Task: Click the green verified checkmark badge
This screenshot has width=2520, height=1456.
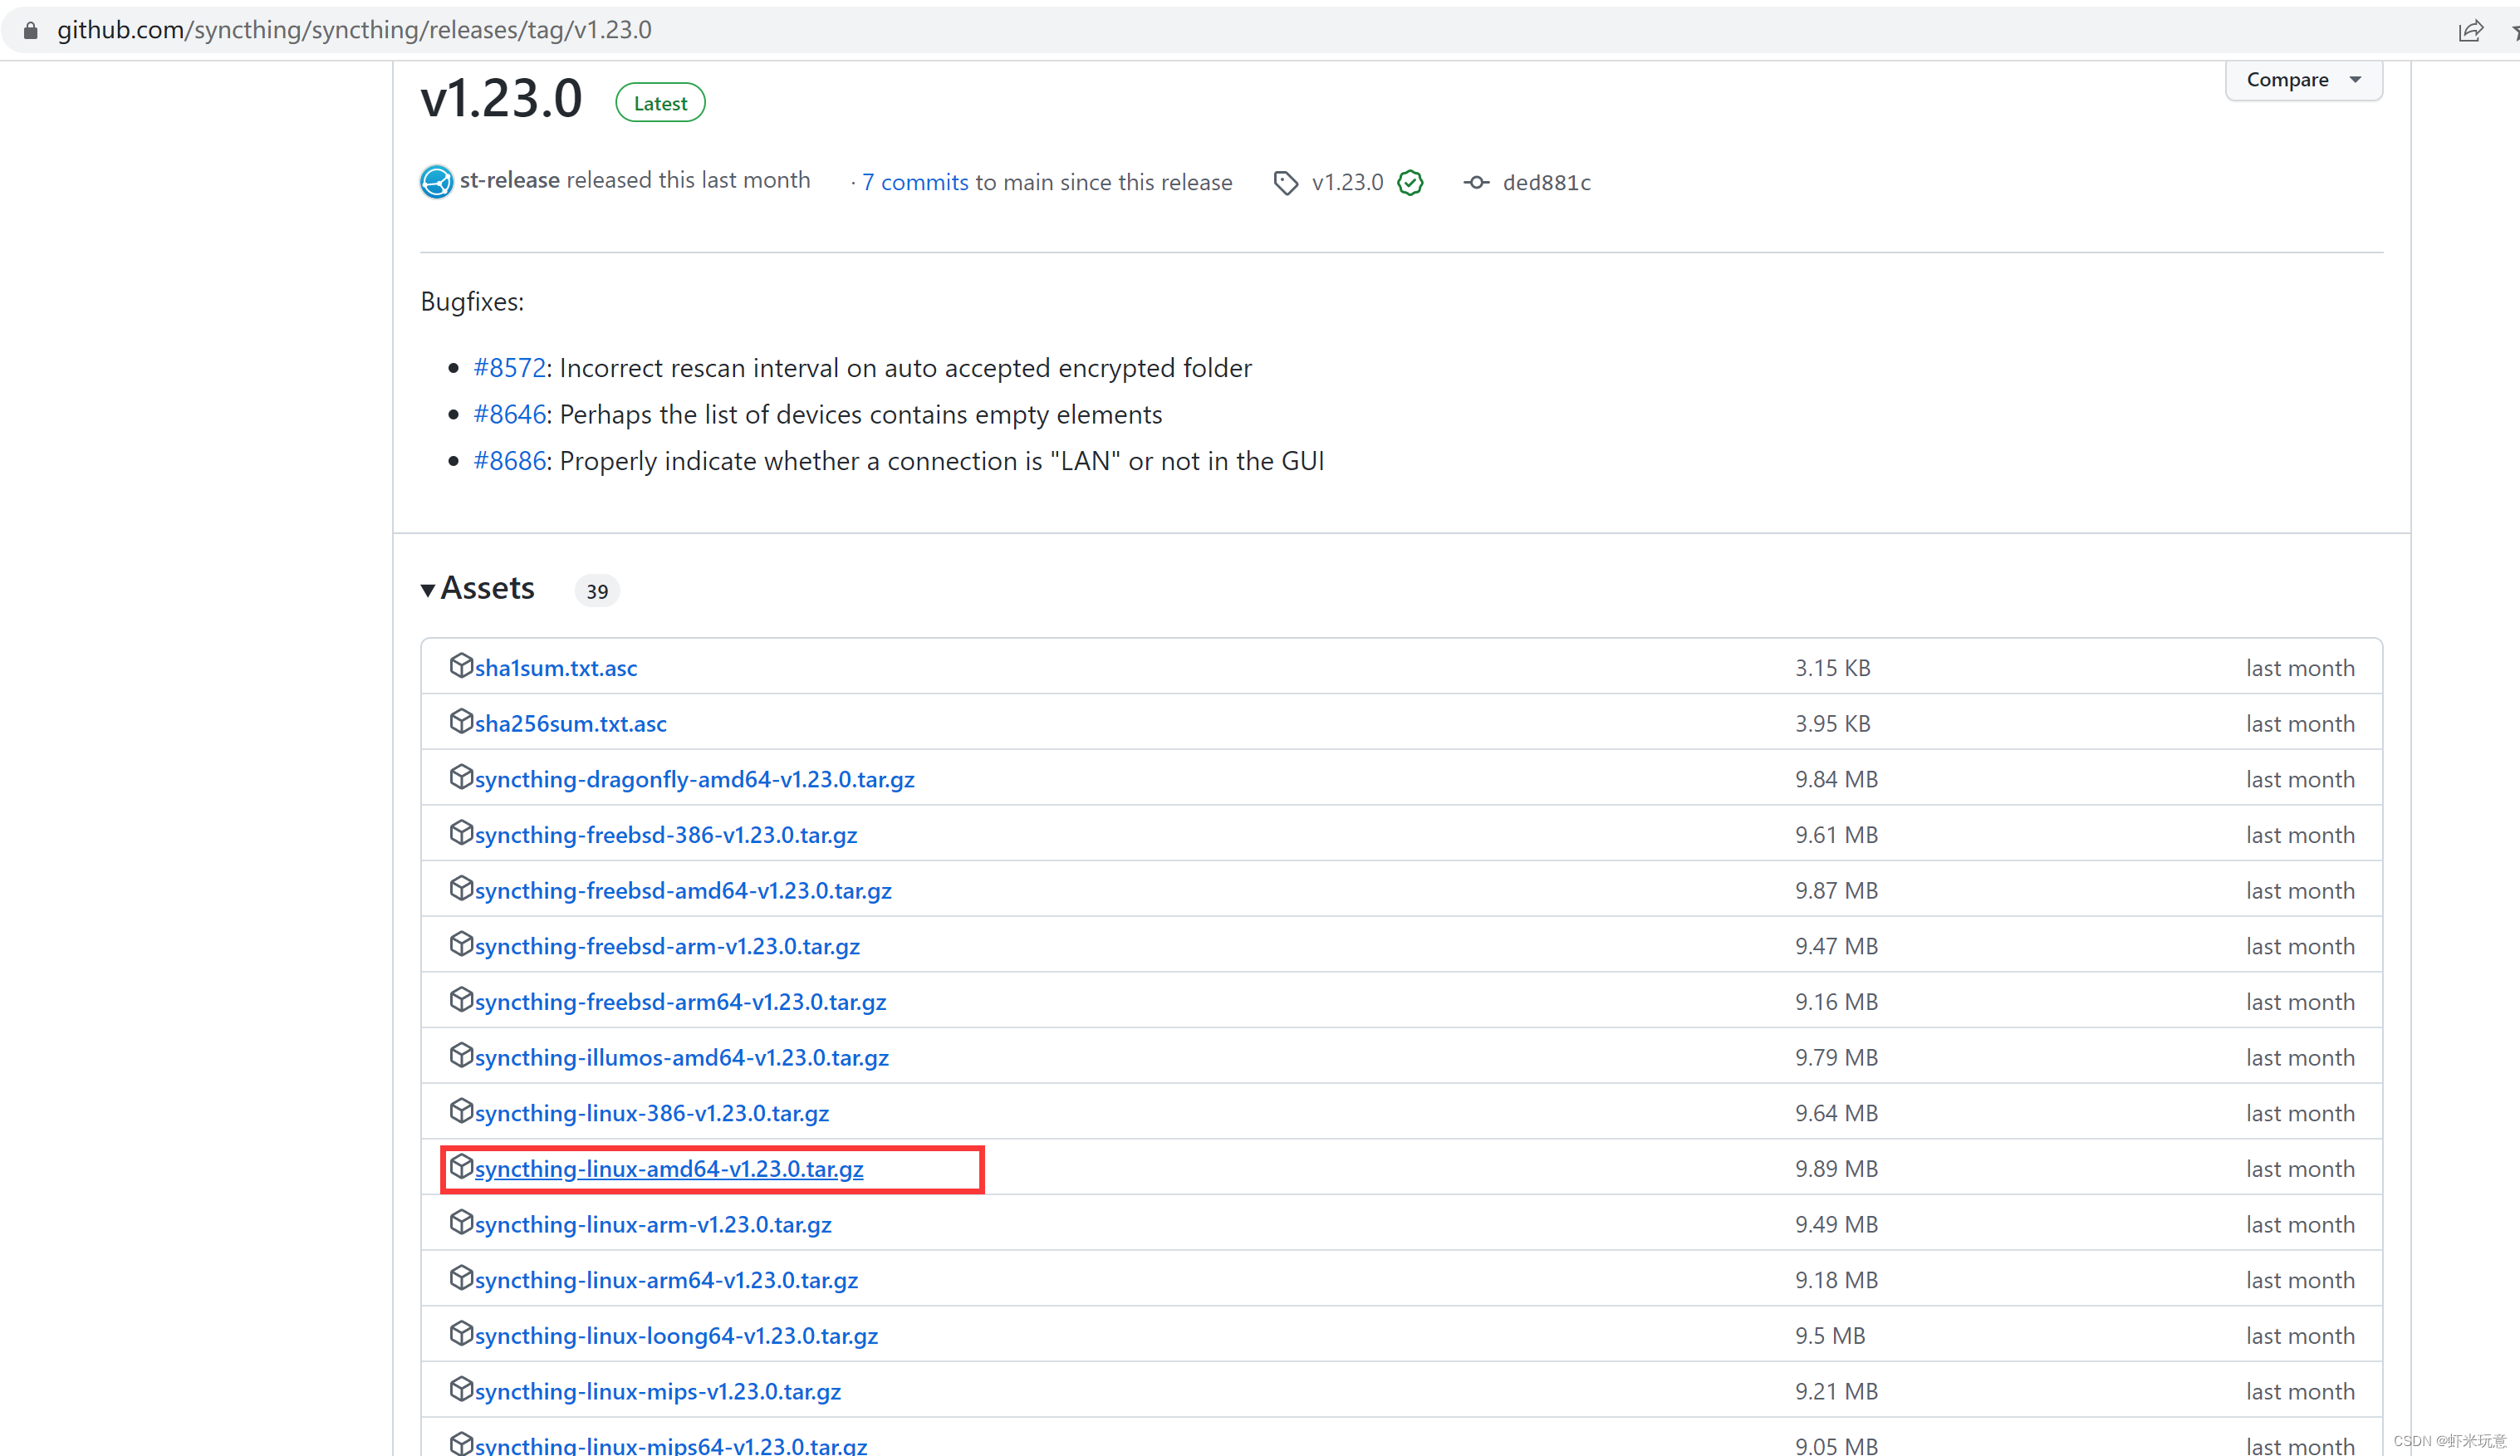Action: [1410, 183]
